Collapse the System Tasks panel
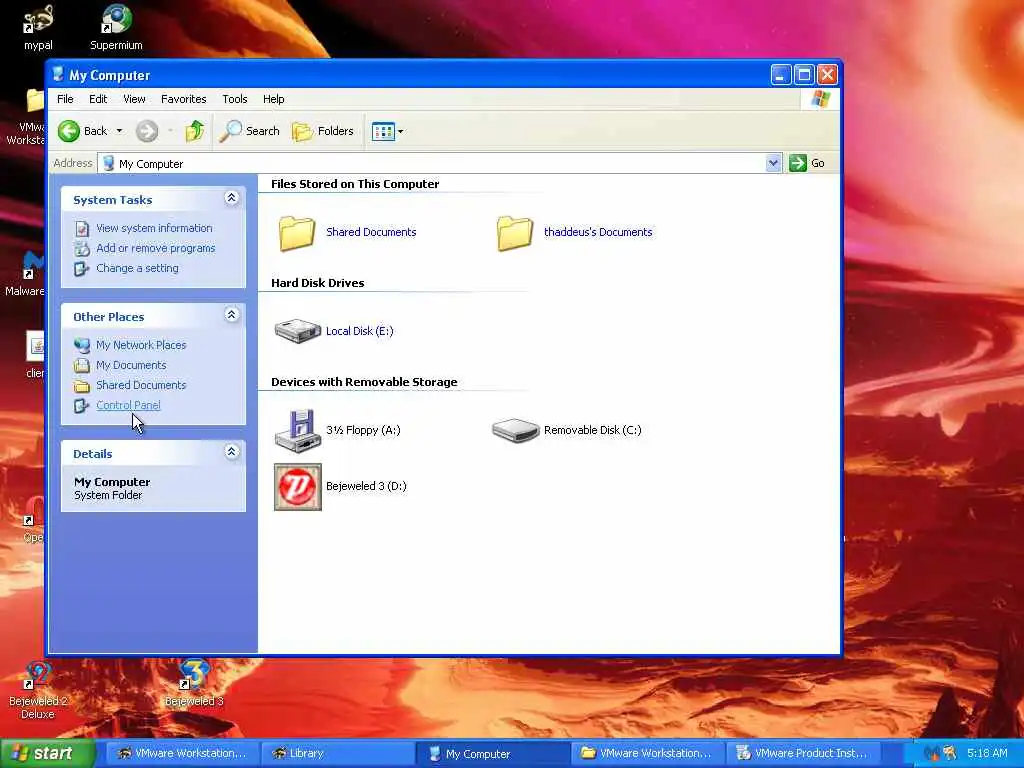This screenshot has height=768, width=1024. (232, 198)
